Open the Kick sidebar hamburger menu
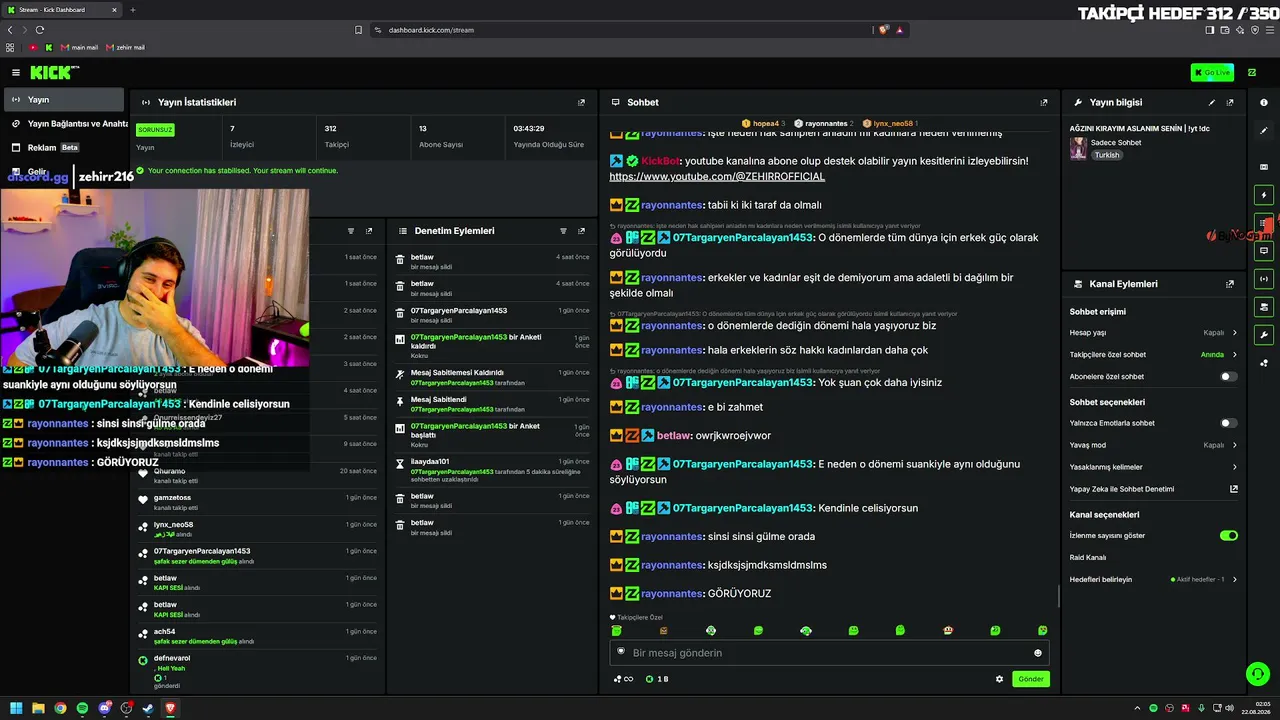 [x=16, y=72]
